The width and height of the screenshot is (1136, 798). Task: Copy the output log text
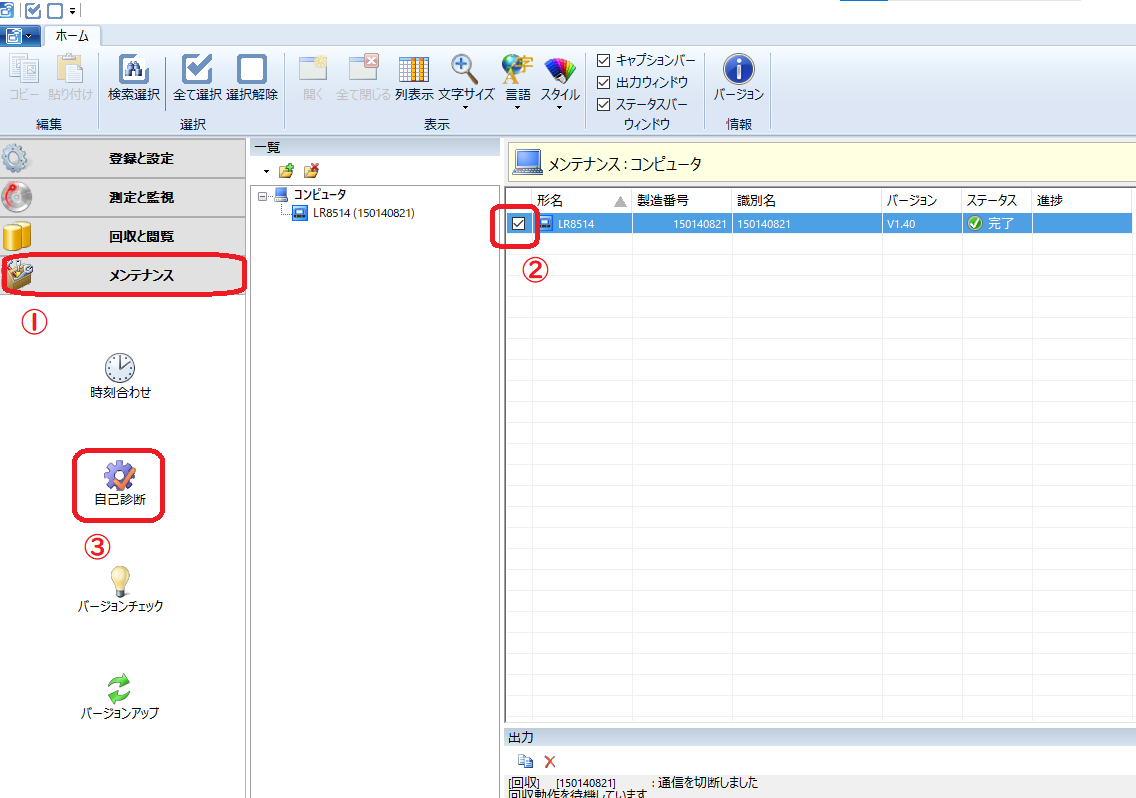click(524, 760)
